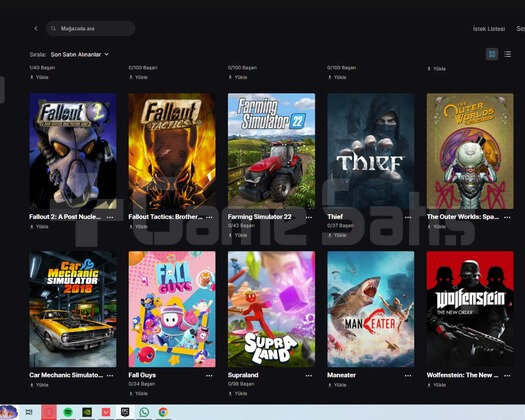Switch library to grid view
525x420 pixels.
click(492, 54)
